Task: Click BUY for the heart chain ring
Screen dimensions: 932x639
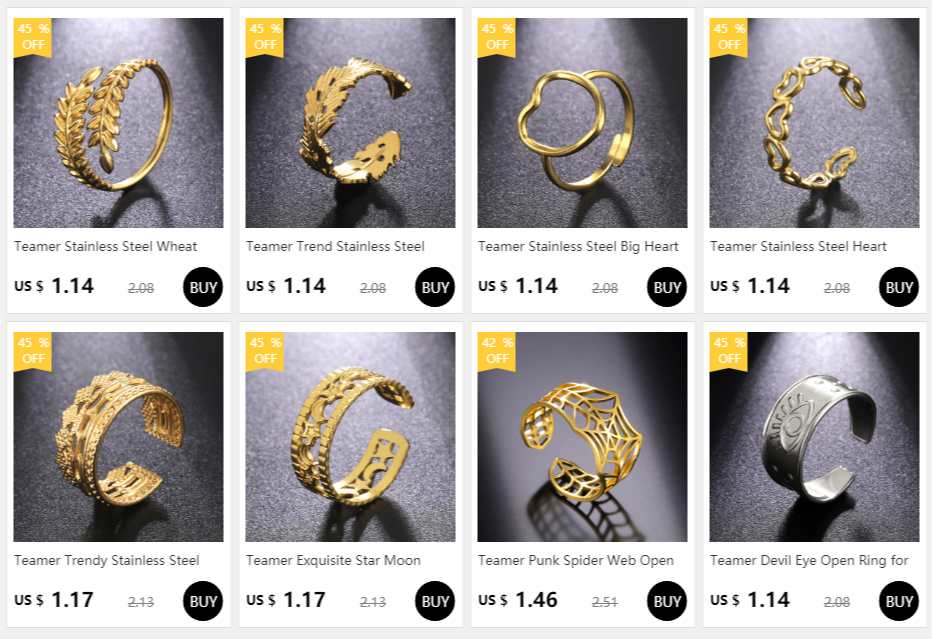Action: pyautogui.click(x=898, y=287)
